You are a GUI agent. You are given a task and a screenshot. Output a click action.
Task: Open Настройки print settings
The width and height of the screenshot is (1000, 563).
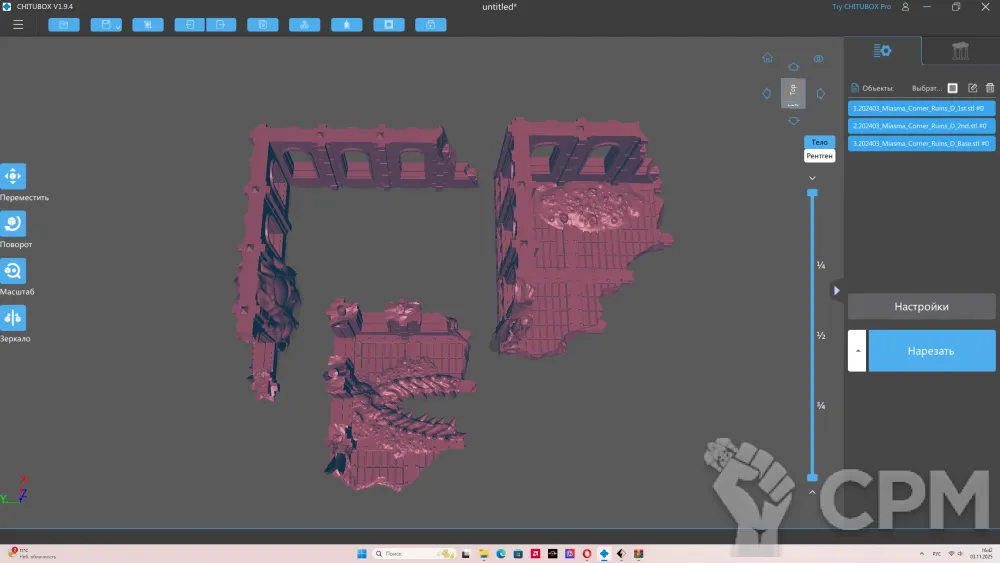point(921,307)
